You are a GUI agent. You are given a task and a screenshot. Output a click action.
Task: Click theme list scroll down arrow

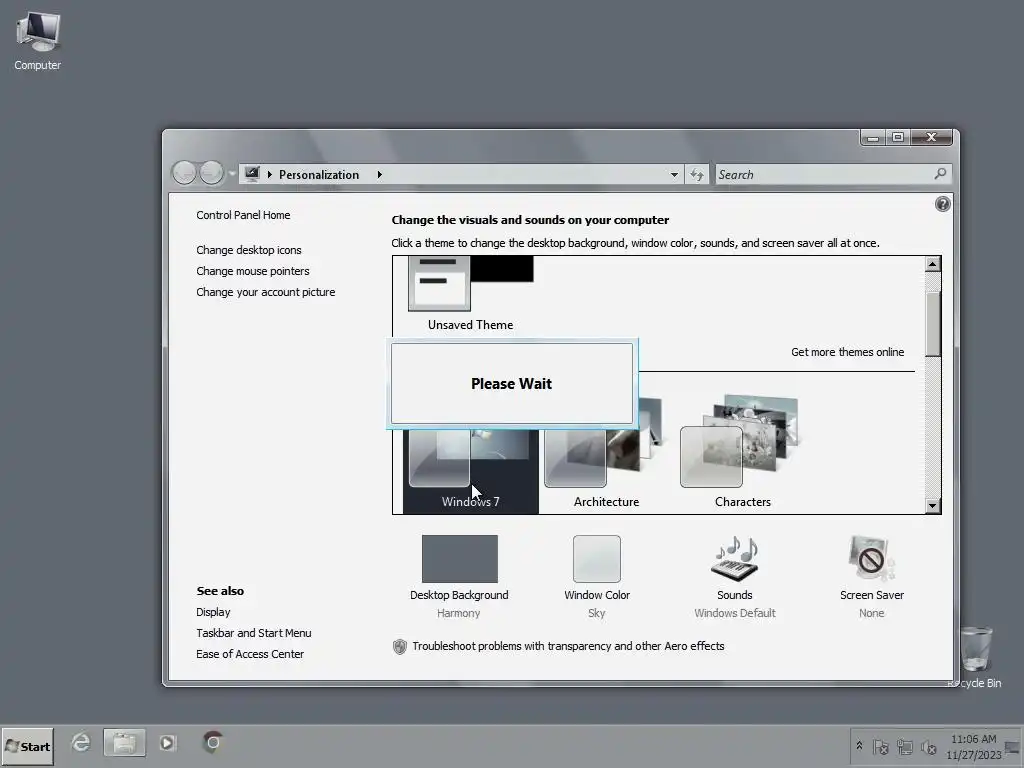pyautogui.click(x=933, y=505)
